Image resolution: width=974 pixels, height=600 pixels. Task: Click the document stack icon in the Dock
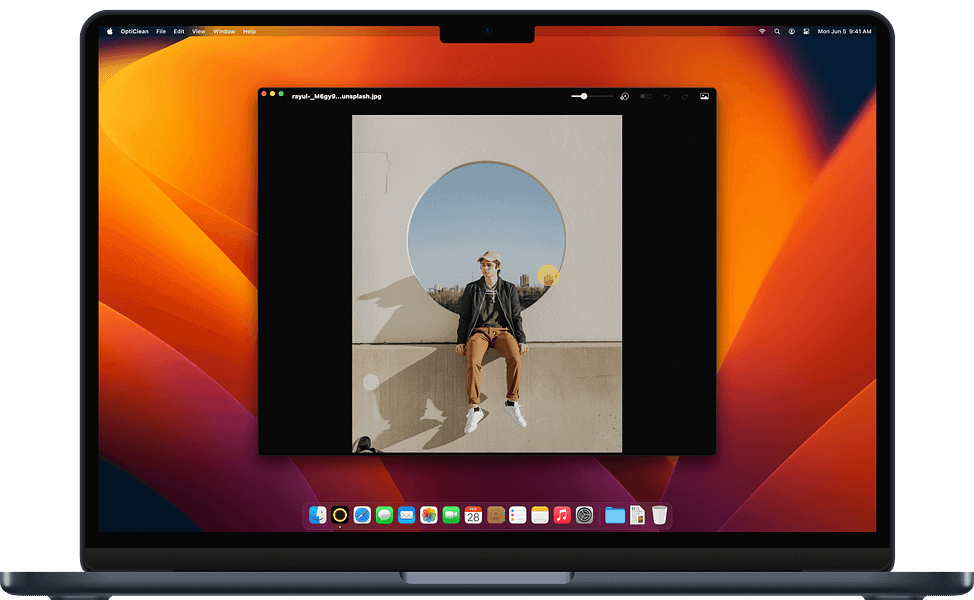pos(637,515)
